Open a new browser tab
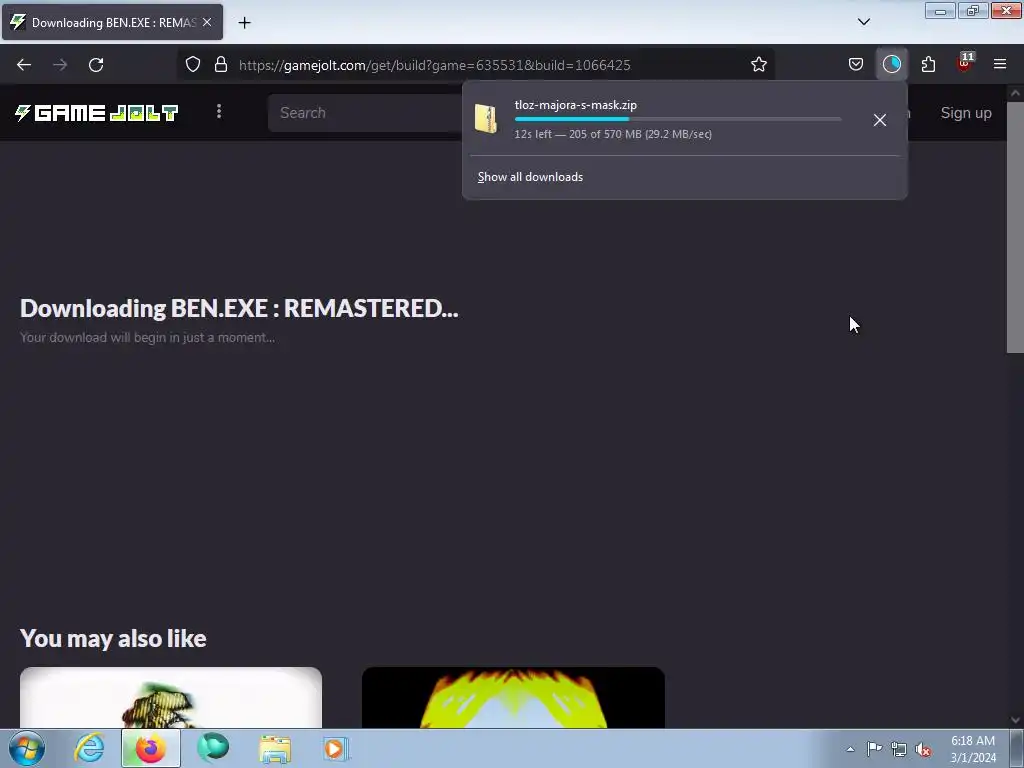Image resolution: width=1024 pixels, height=768 pixels. tap(244, 23)
